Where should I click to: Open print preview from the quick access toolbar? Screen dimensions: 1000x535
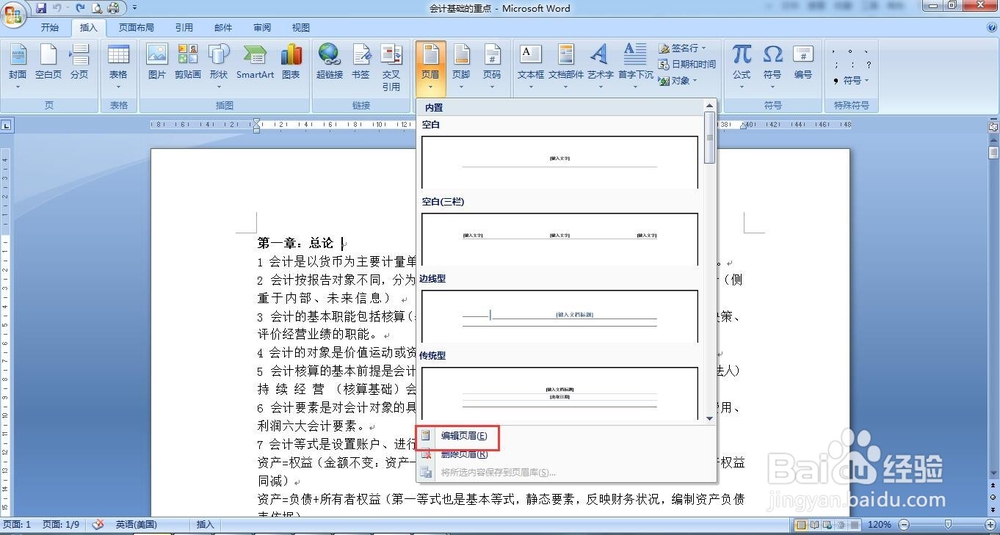click(x=96, y=8)
